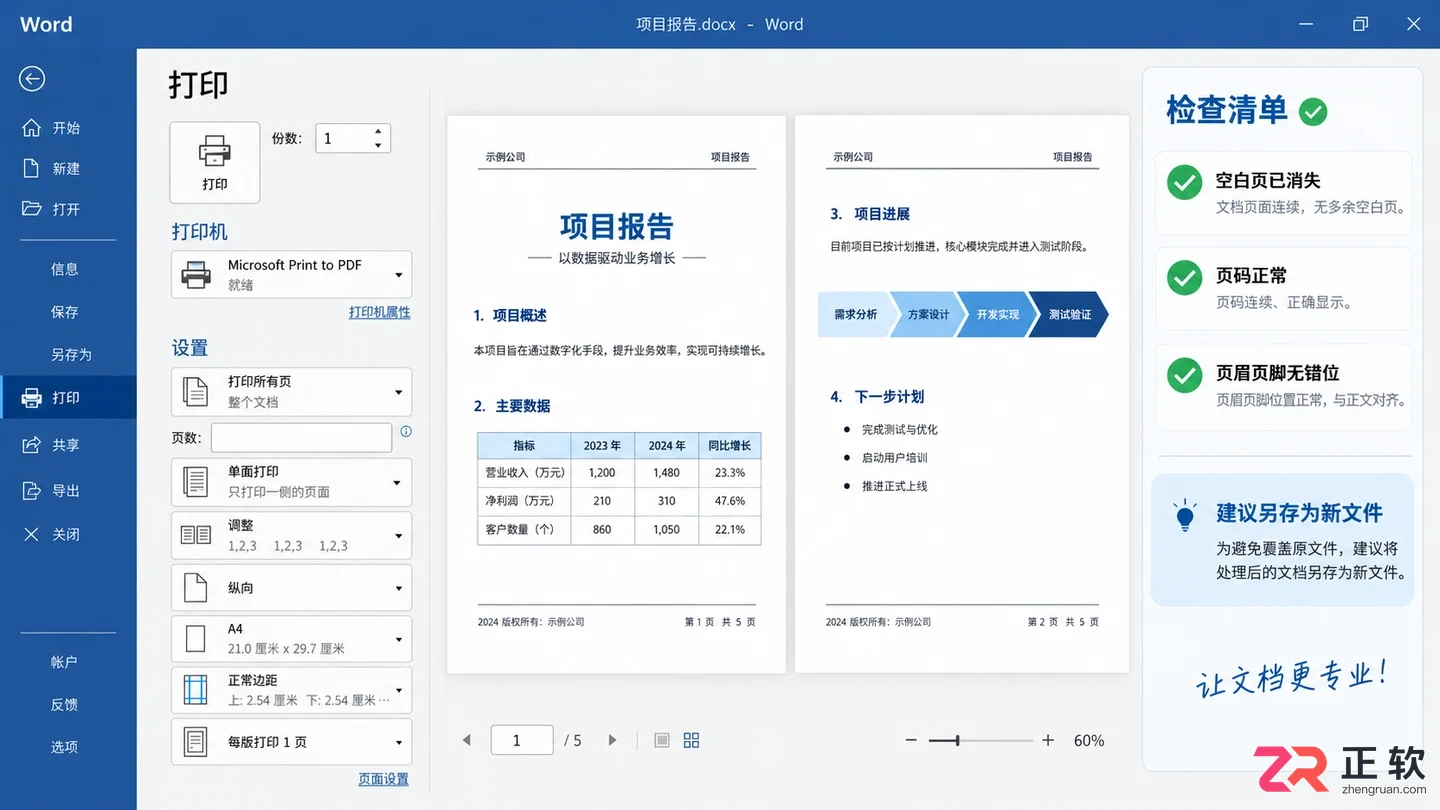Viewport: 1440px width, 810px height.
Task: Click the current page number box
Action: point(522,740)
